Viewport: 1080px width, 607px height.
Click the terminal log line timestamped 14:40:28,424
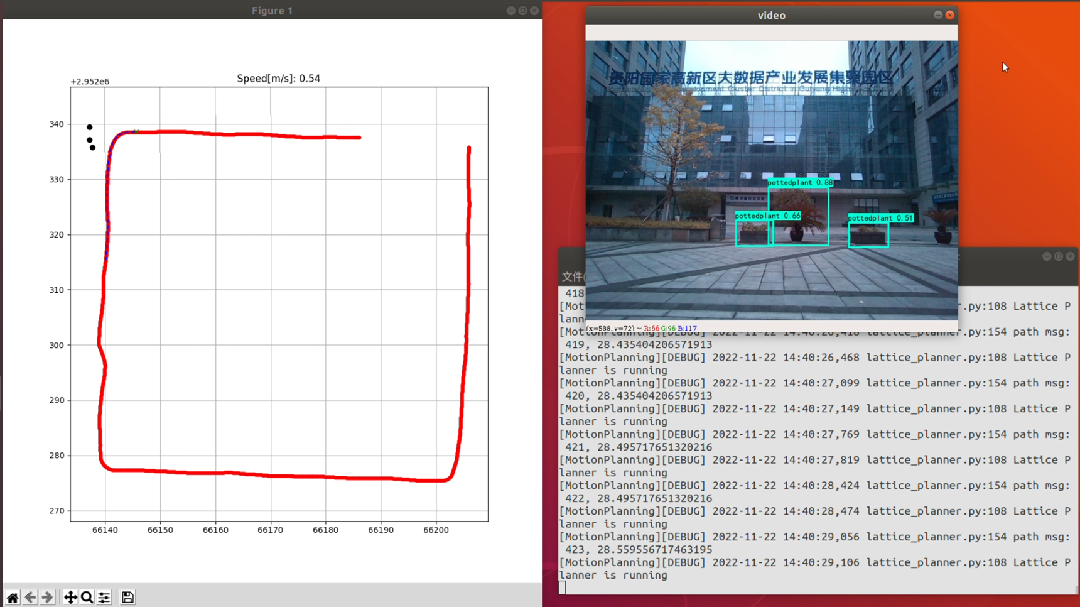pos(815,486)
